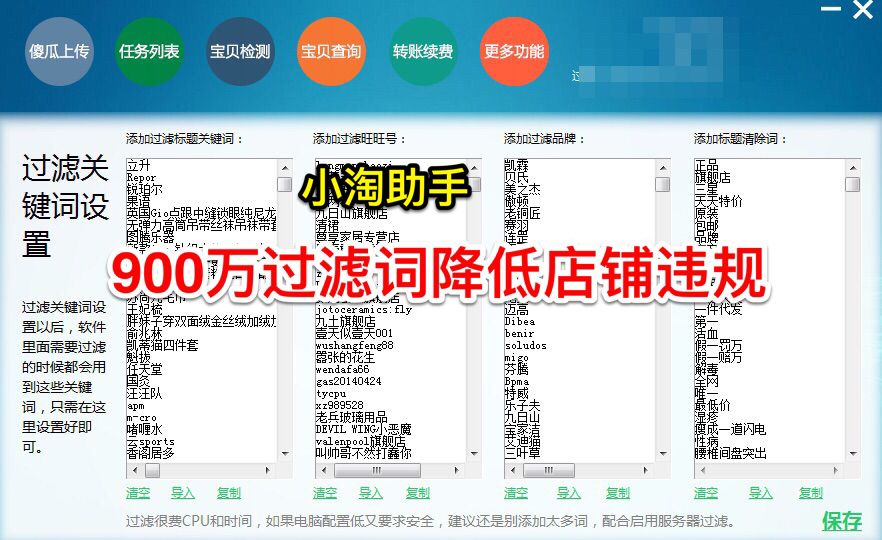Select 天天特价 in removal words list
The image size is (882, 540).
719,201
